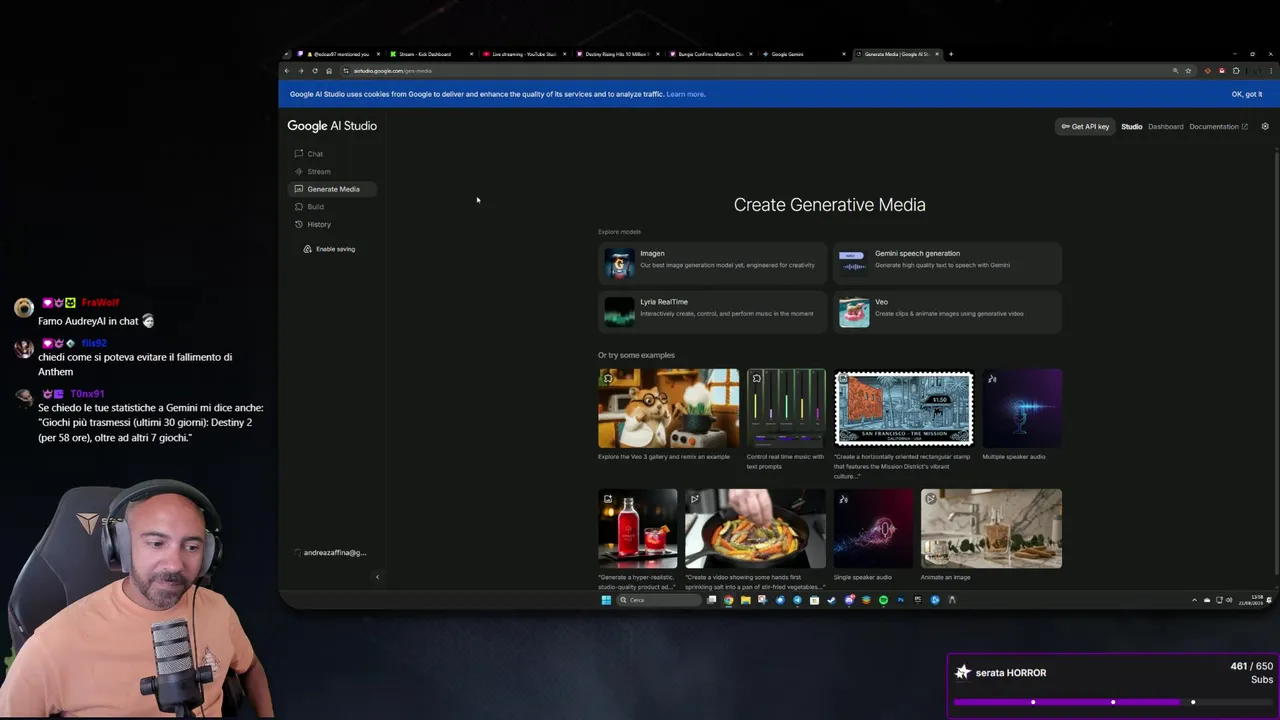Open Photoshop from the taskbar
1280x720 pixels.
pyautogui.click(x=901, y=600)
